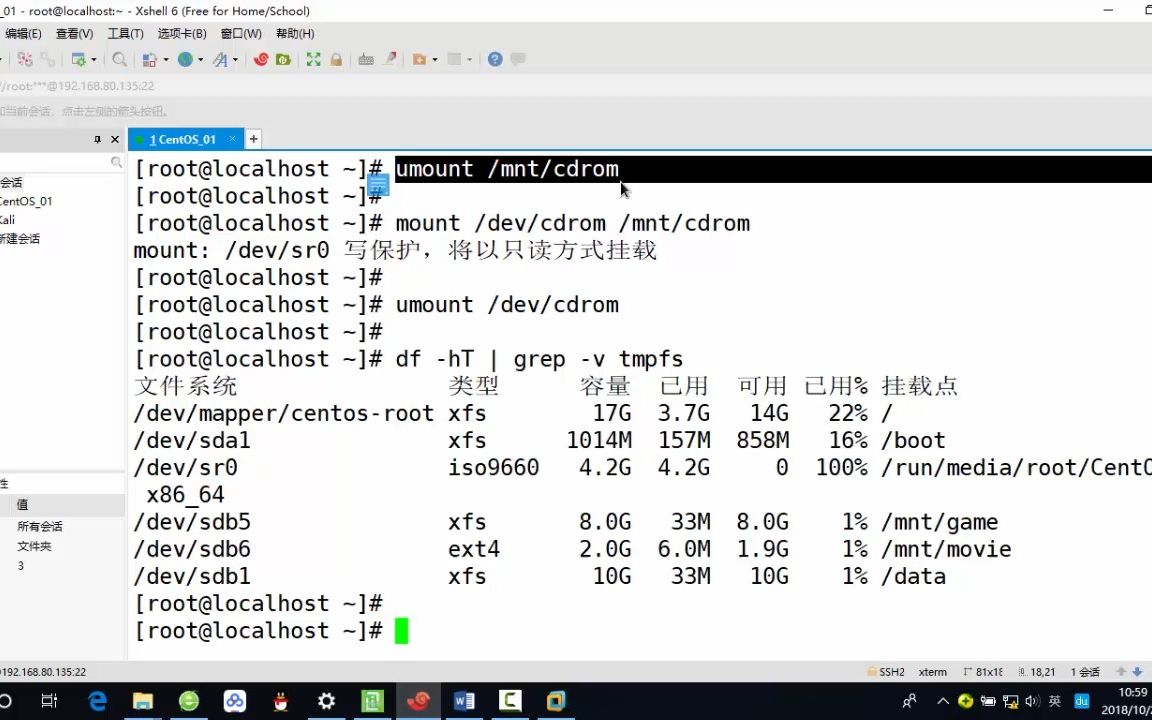Viewport: 1152px width, 720px height.
Task: Open the session properties toolbar icon
Action: (x=79, y=60)
